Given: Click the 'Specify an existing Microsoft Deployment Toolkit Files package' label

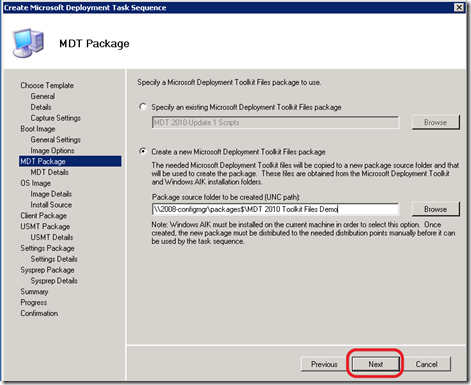Looking at the screenshot, I should coord(246,107).
